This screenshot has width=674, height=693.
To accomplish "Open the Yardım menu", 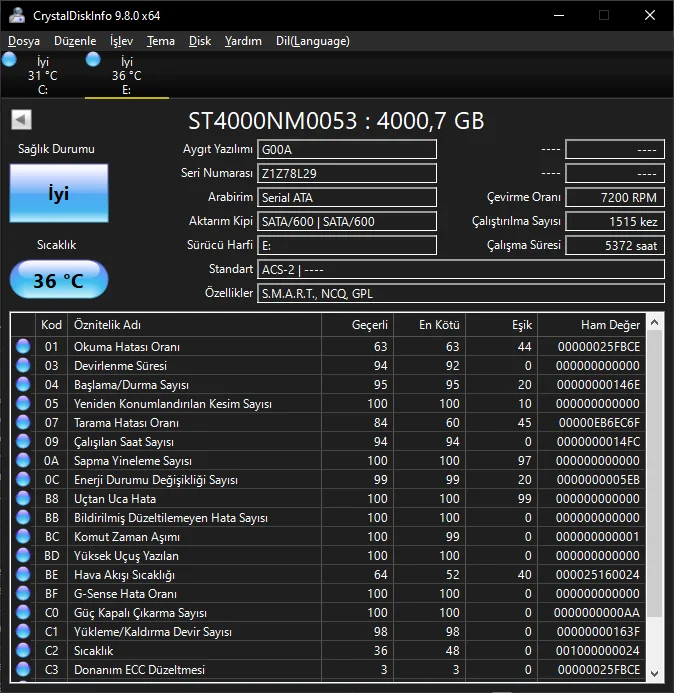I will [243, 41].
